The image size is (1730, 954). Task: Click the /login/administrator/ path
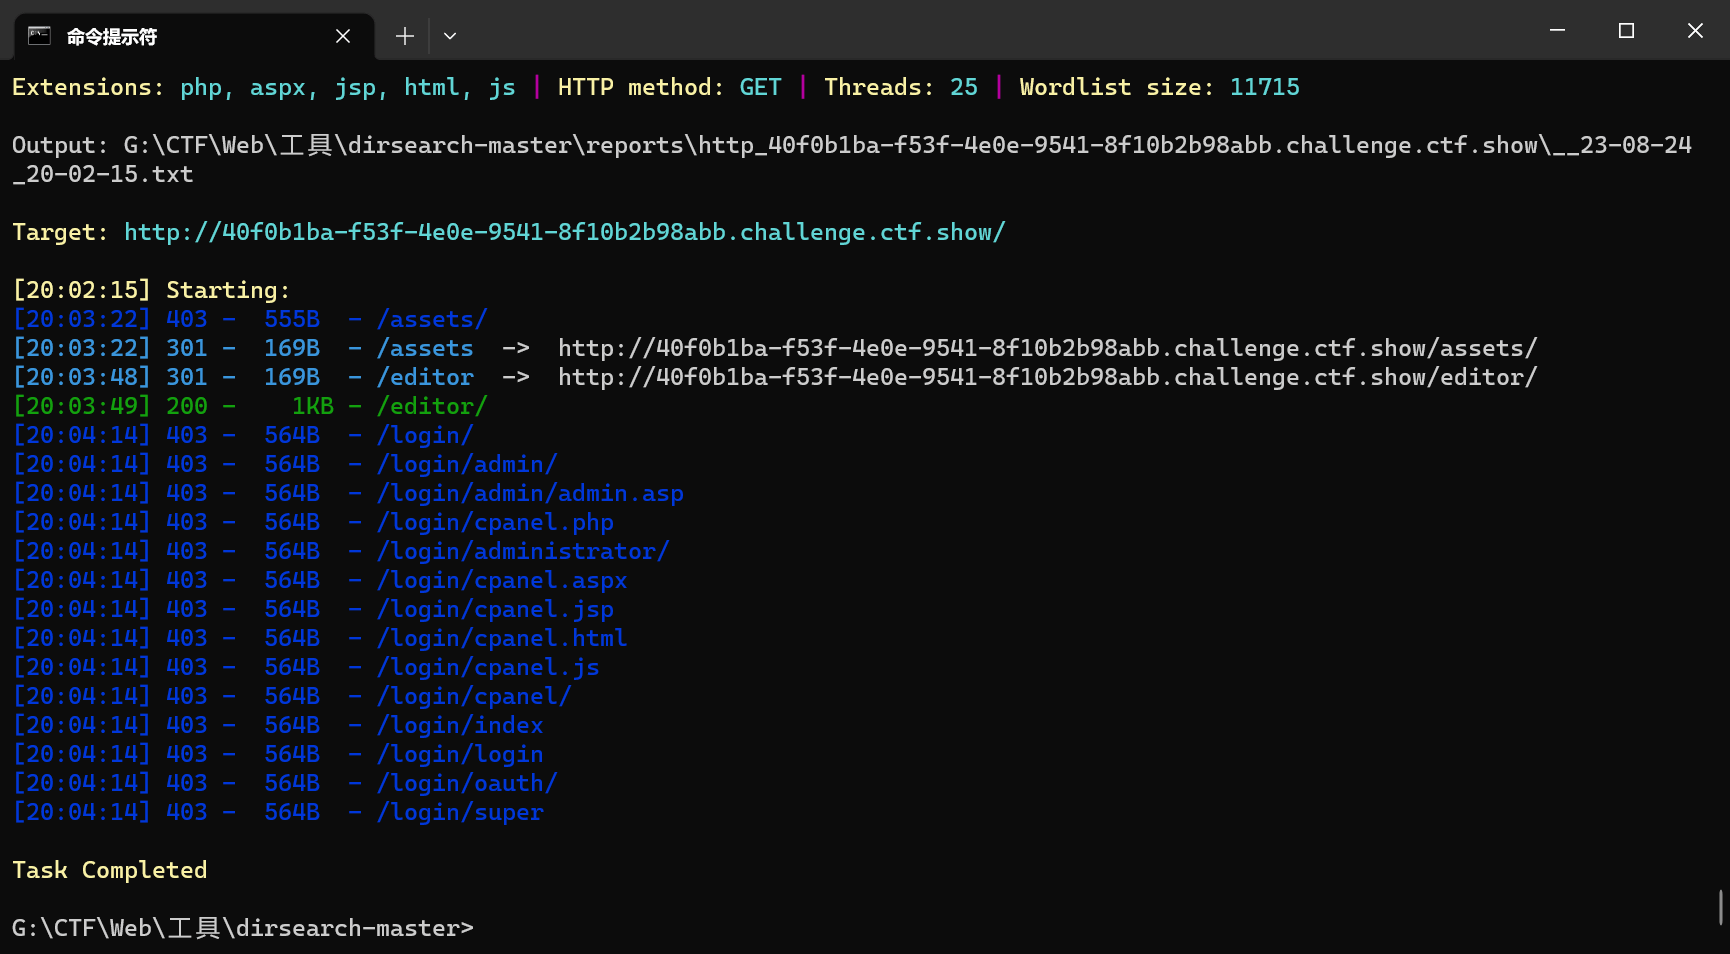[x=523, y=551]
